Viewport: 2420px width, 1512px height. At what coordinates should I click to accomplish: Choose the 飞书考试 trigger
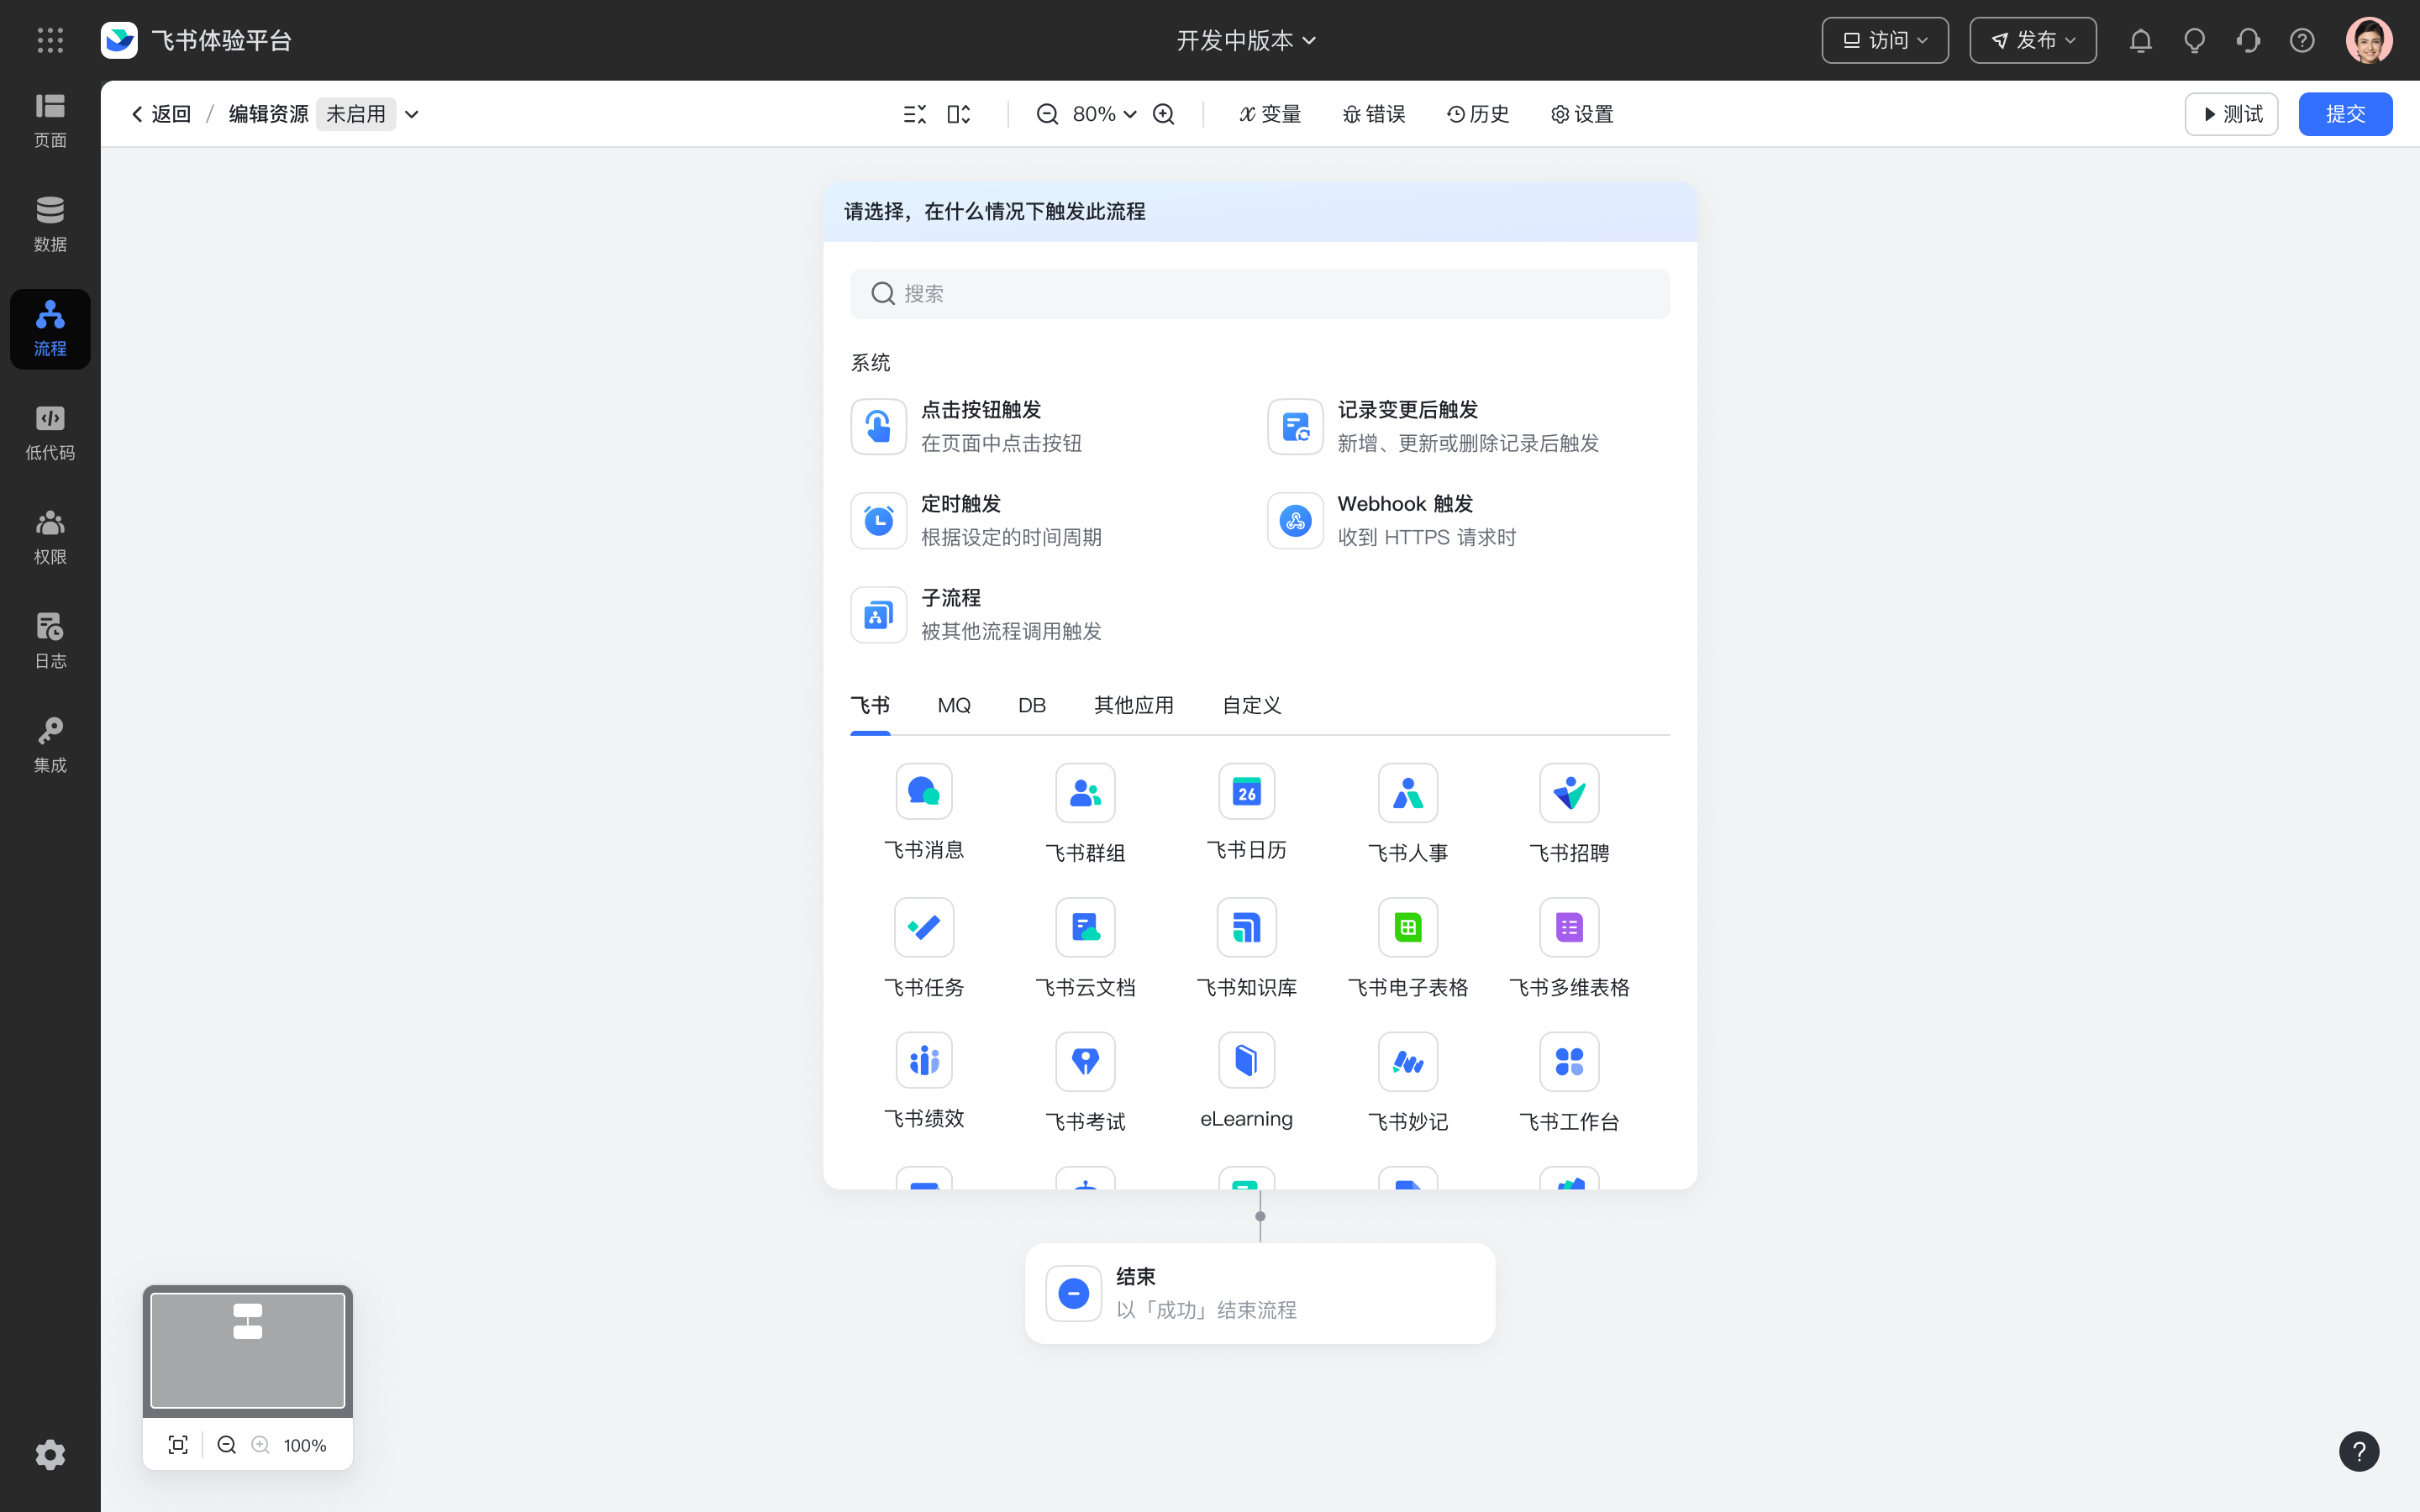coord(1085,1082)
